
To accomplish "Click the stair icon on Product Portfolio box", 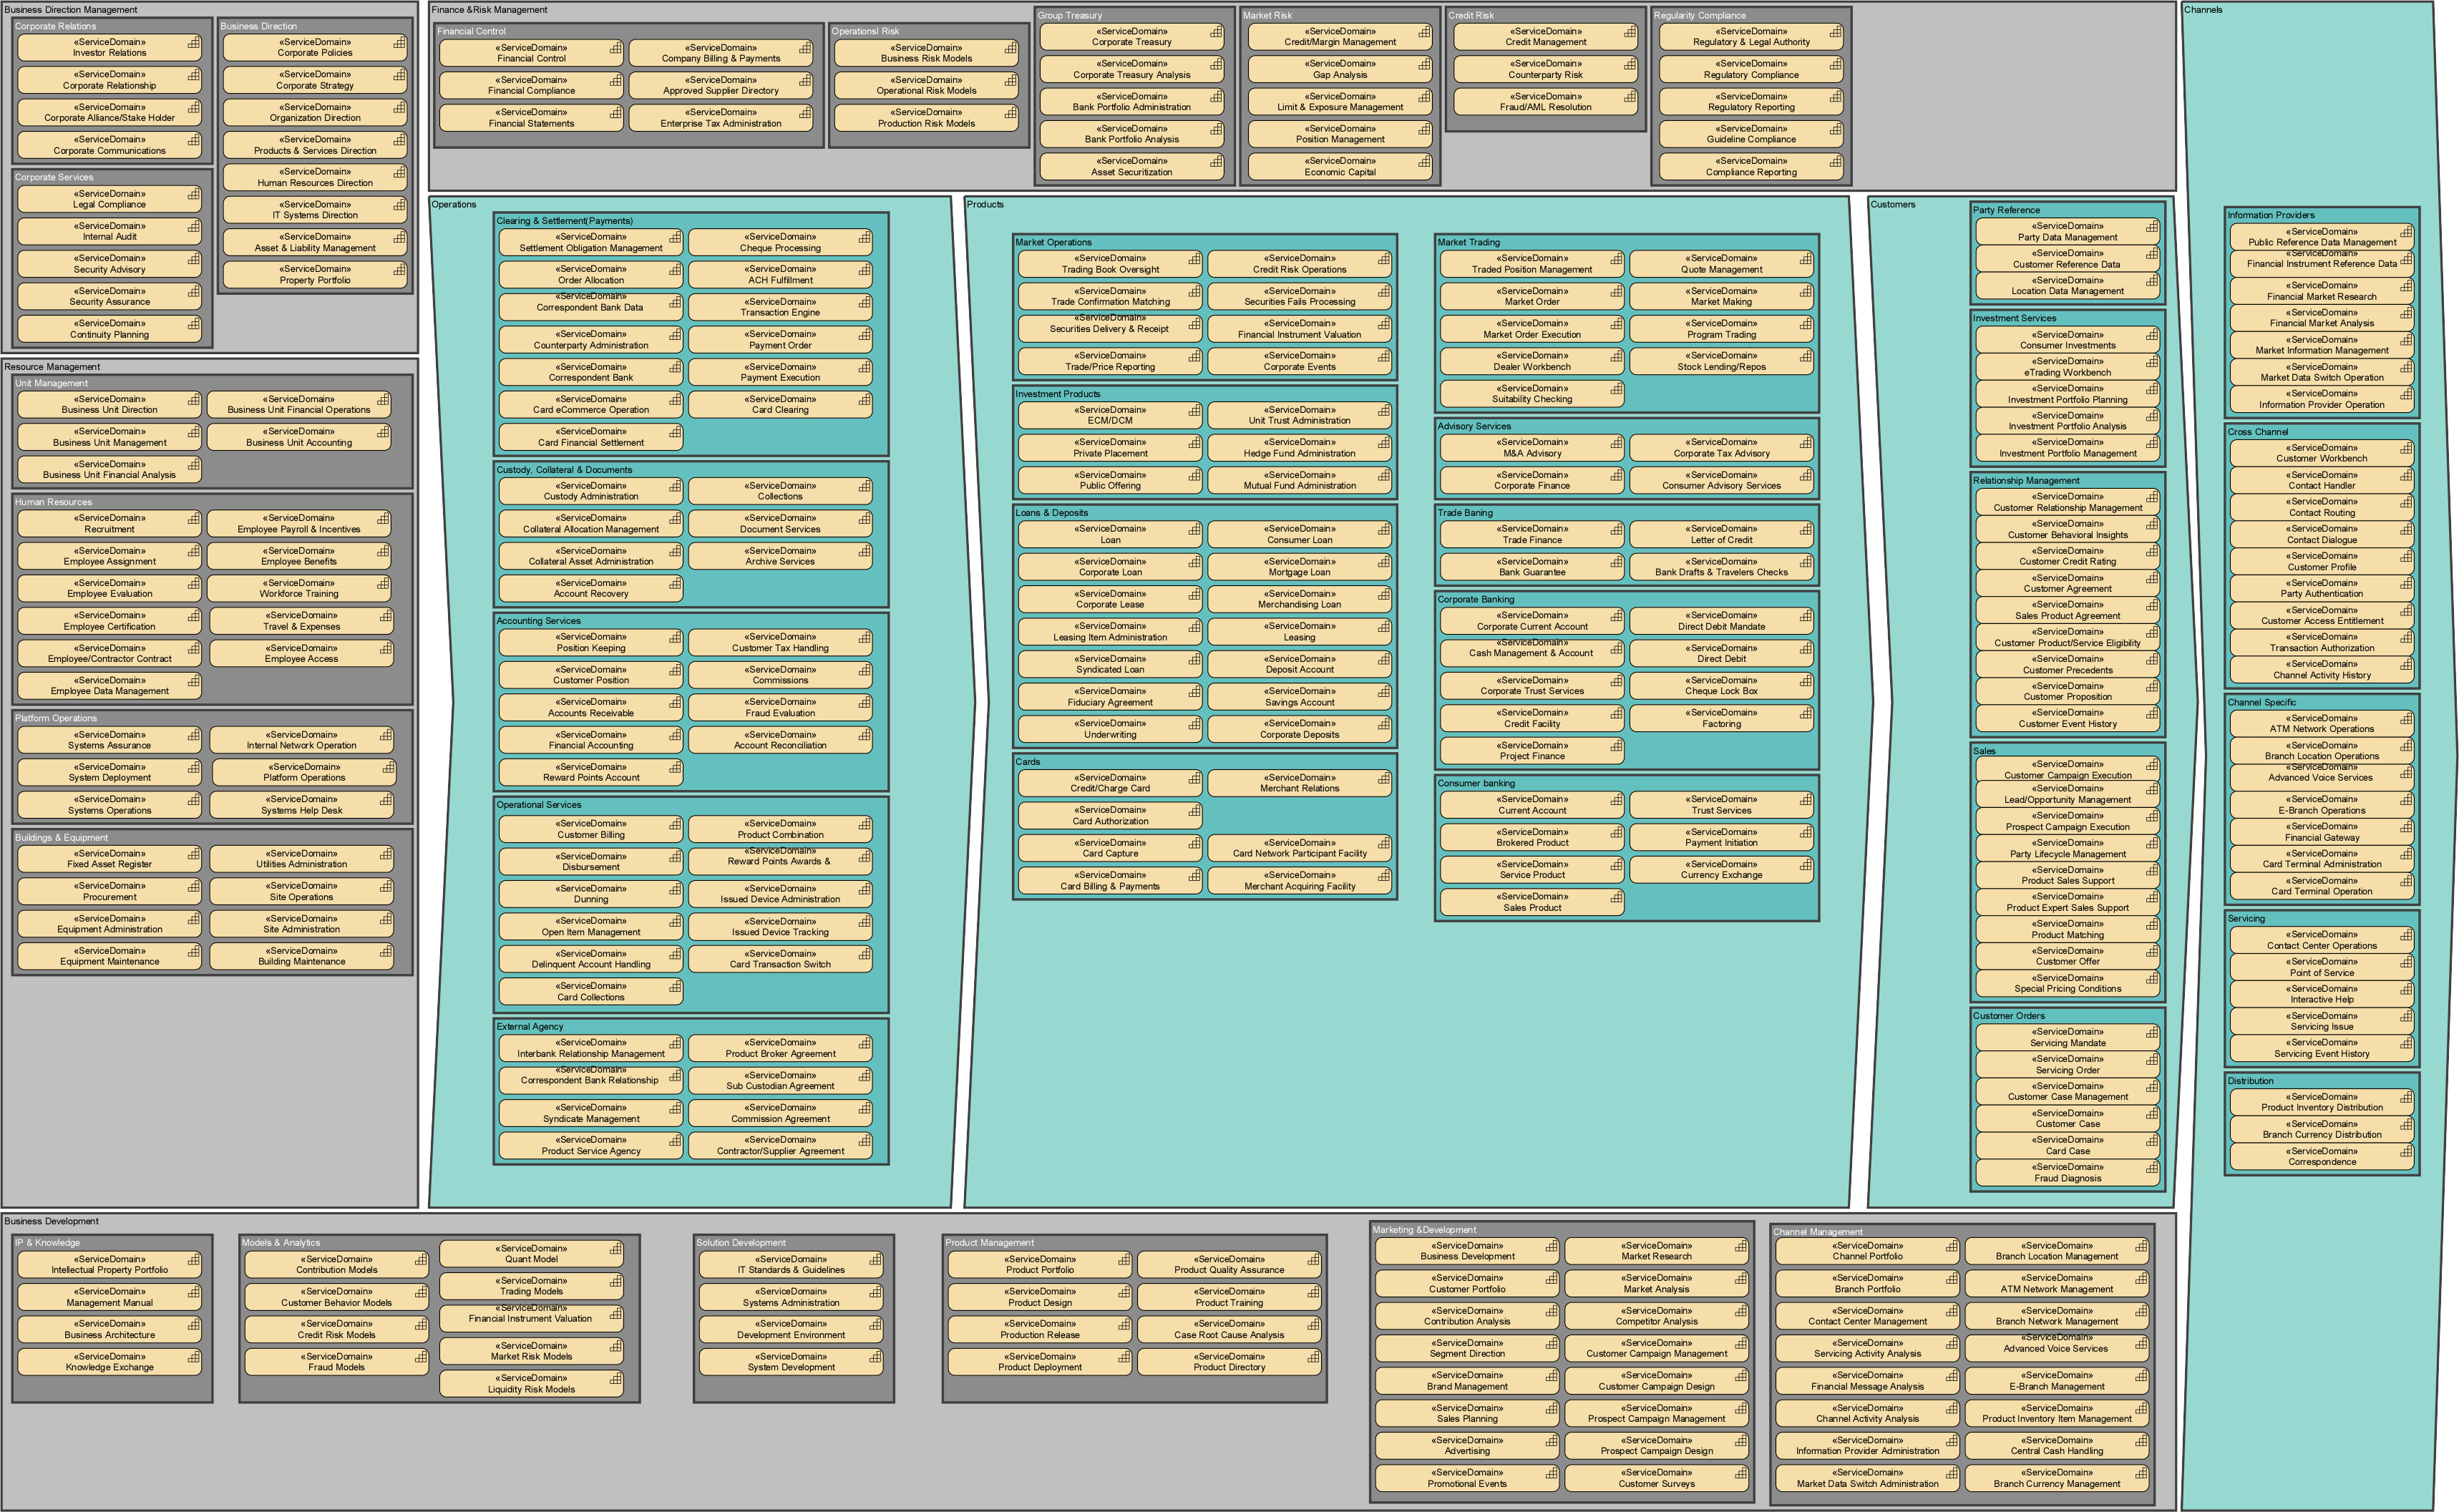I will pyautogui.click(x=1124, y=1260).
